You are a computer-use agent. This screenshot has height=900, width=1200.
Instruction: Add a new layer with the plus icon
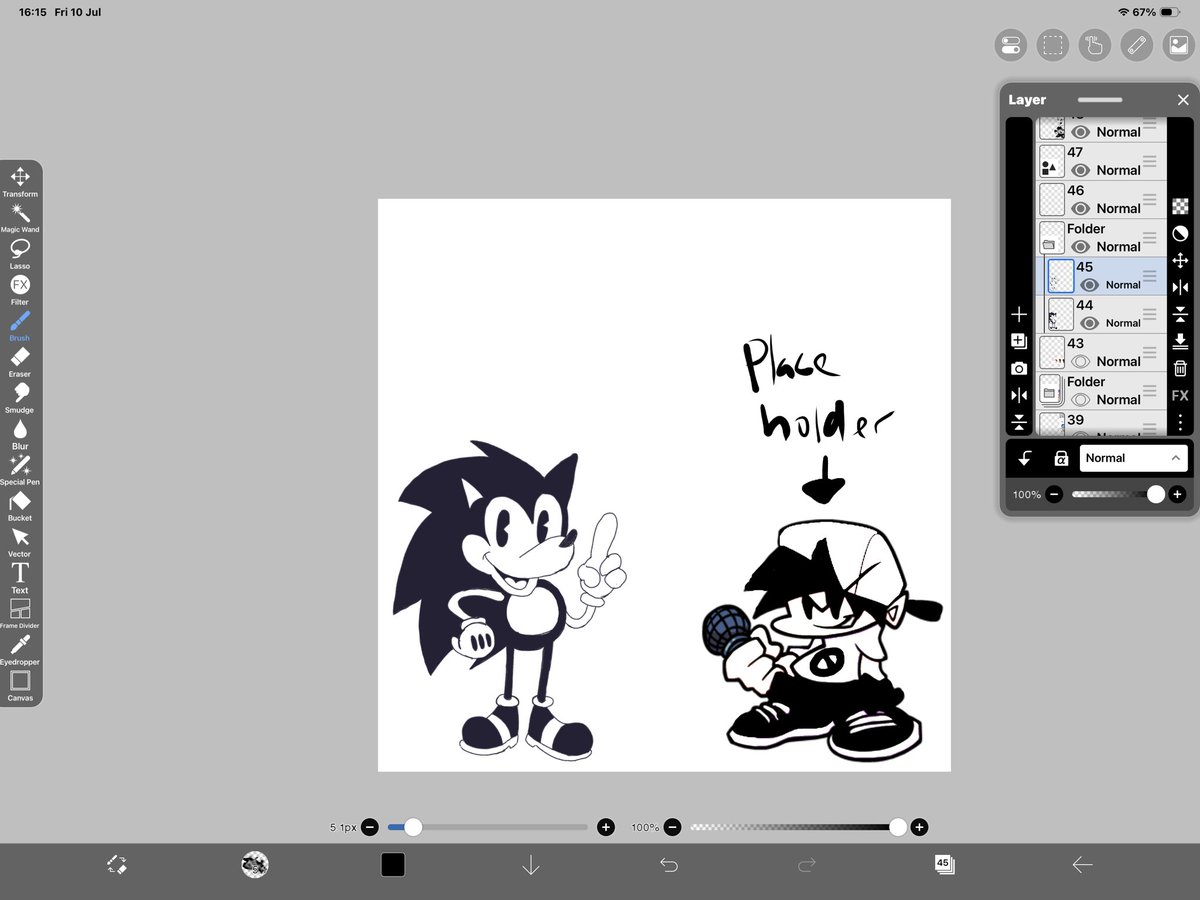[1019, 314]
